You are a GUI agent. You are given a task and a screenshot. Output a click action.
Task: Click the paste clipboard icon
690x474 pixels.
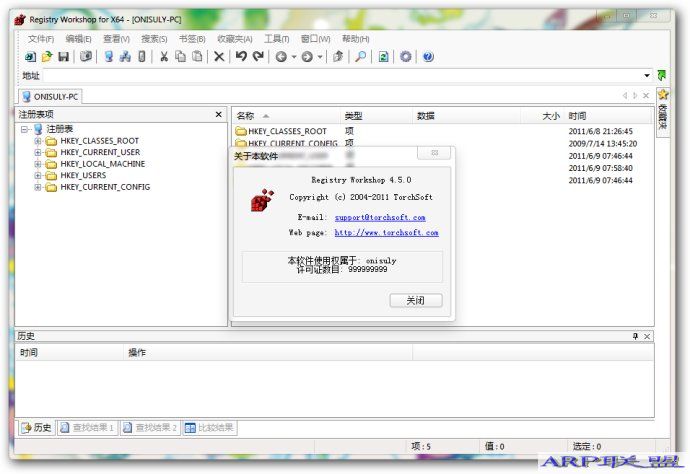198,56
